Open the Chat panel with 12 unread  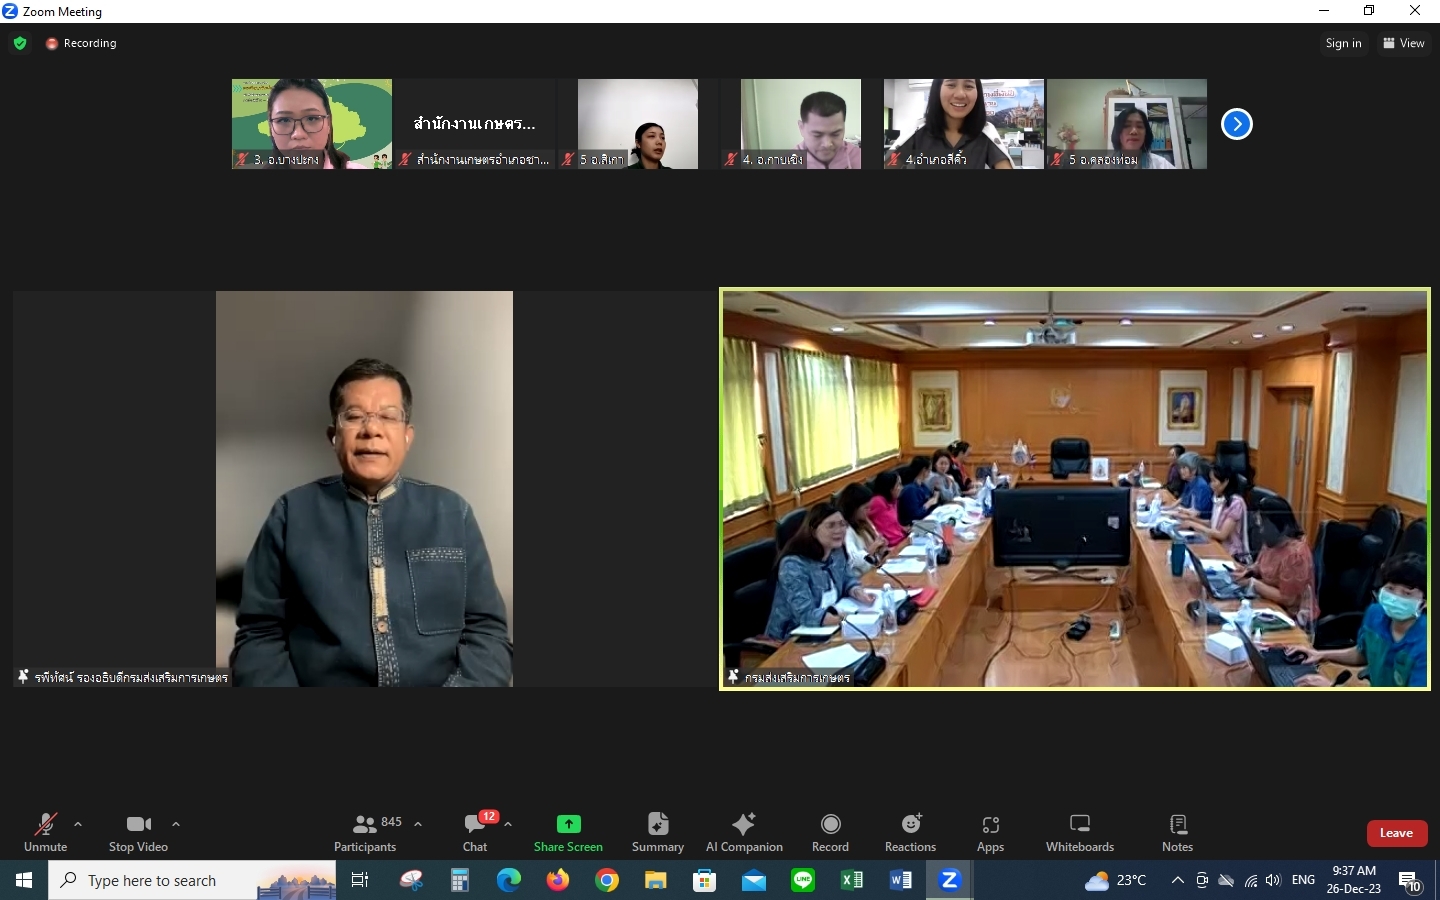point(475,825)
